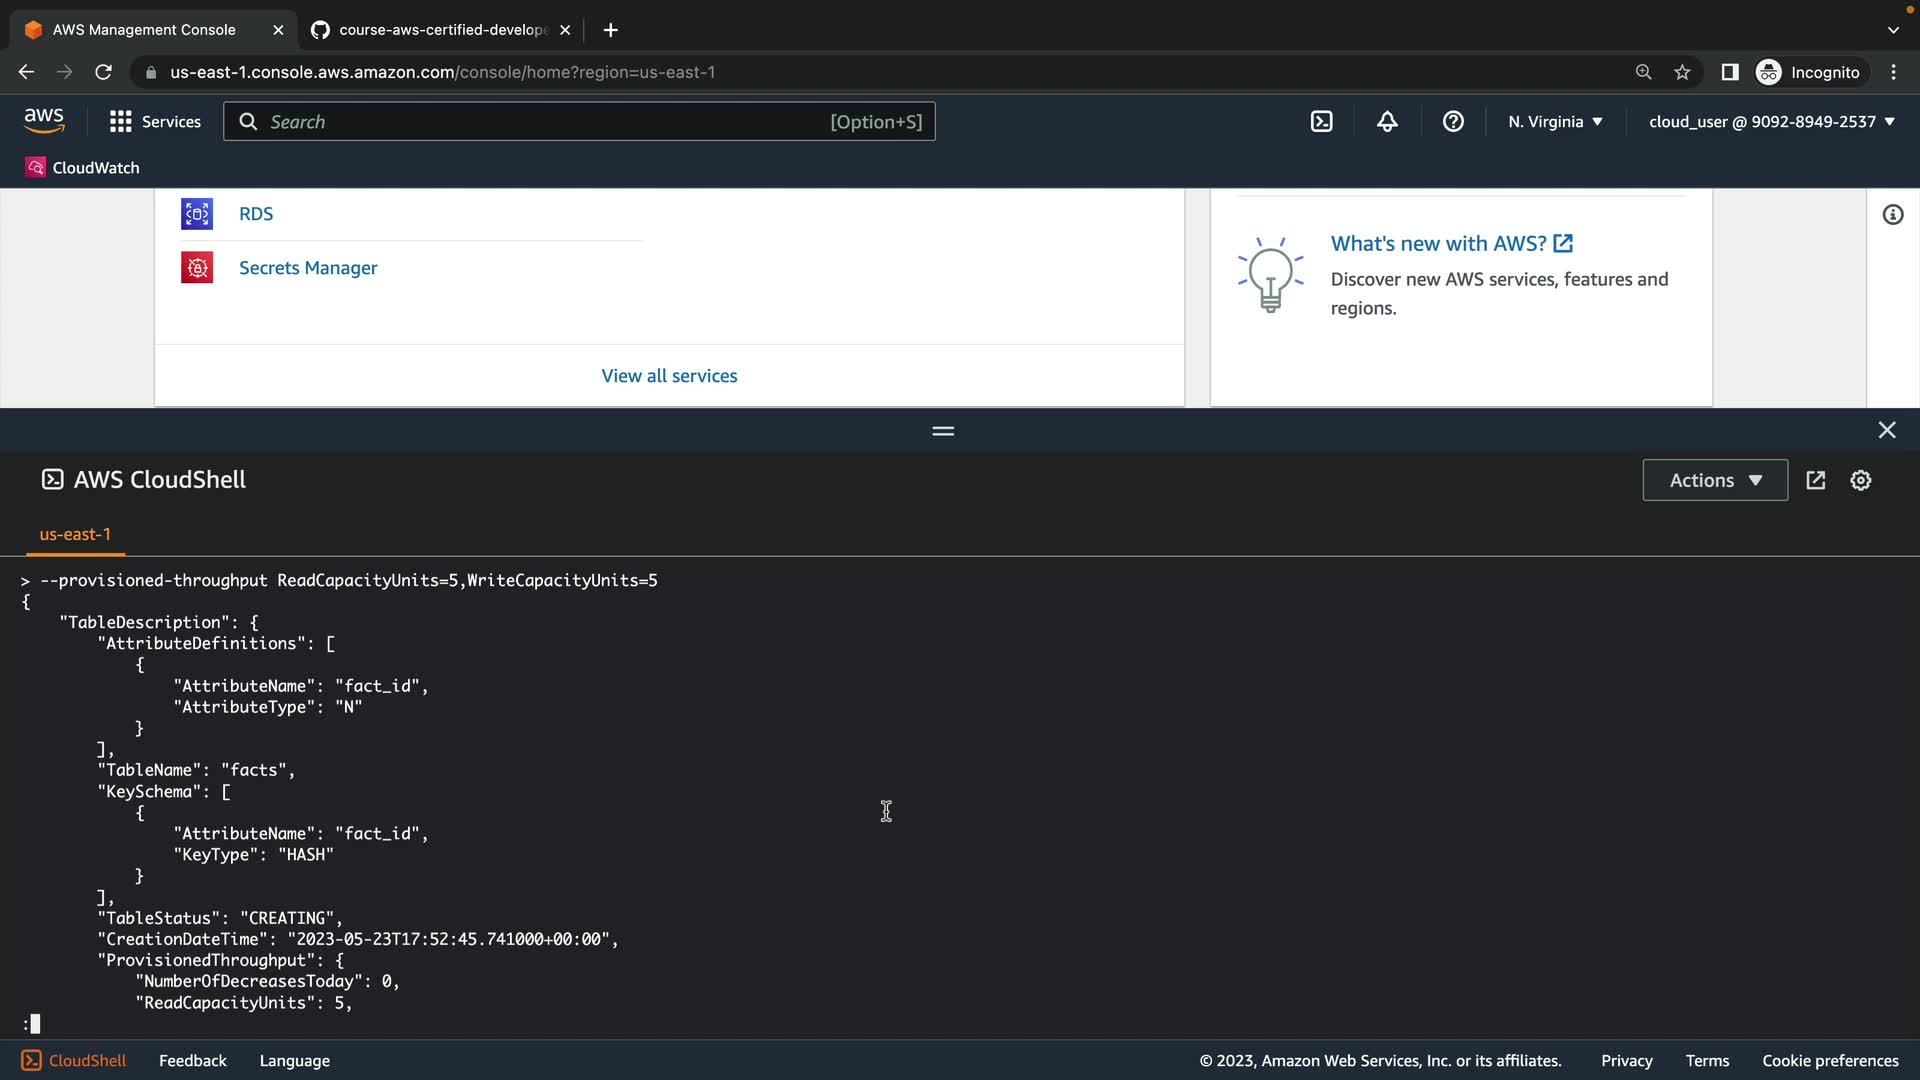Image resolution: width=1920 pixels, height=1080 pixels.
Task: Click the RDS service icon
Action: (197, 214)
